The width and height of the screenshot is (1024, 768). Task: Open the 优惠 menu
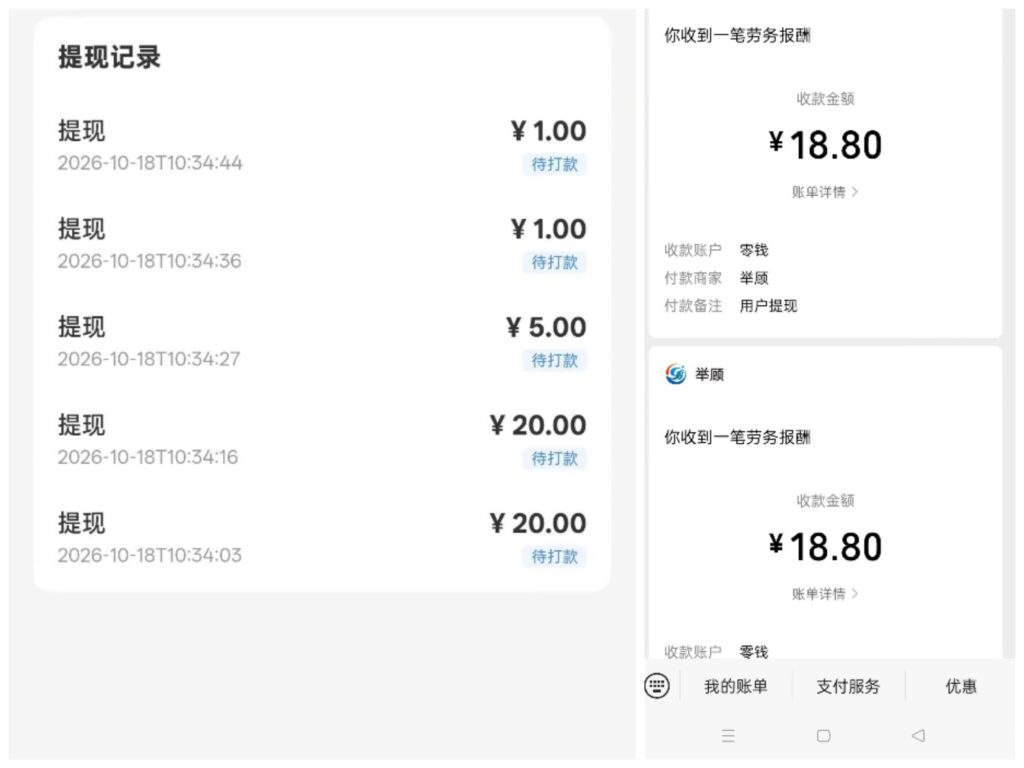pyautogui.click(x=961, y=686)
